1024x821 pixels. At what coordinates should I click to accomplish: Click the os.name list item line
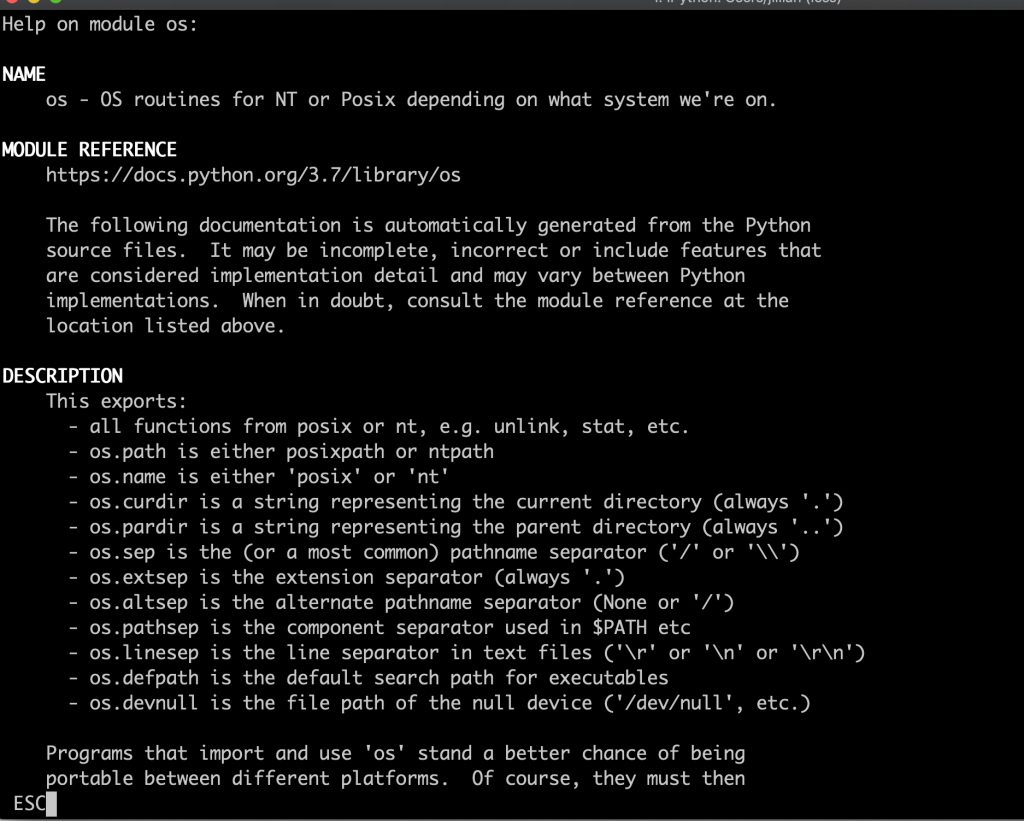click(x=260, y=476)
